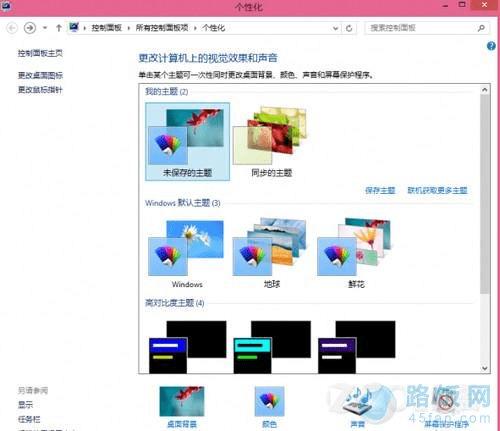Click the search magnifier icon
500x431 pixels.
(481, 28)
